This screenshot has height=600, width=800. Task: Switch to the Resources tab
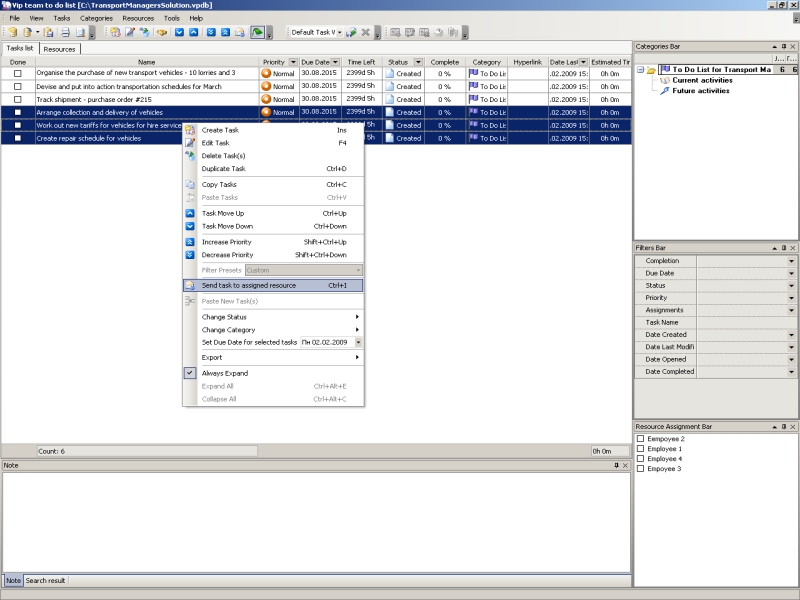pos(60,48)
